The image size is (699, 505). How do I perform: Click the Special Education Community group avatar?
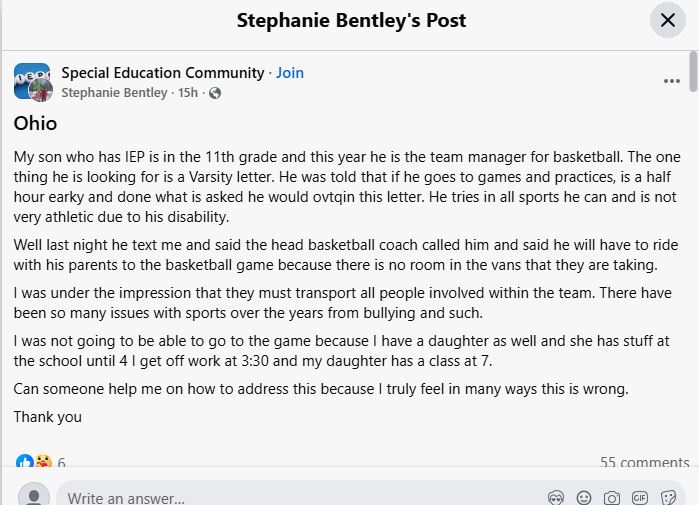coord(32,82)
